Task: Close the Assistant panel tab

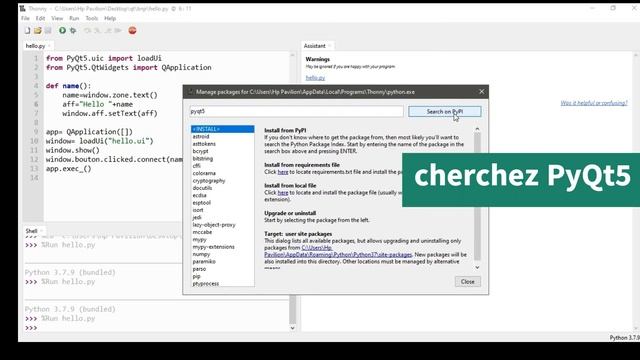Action: [x=329, y=46]
